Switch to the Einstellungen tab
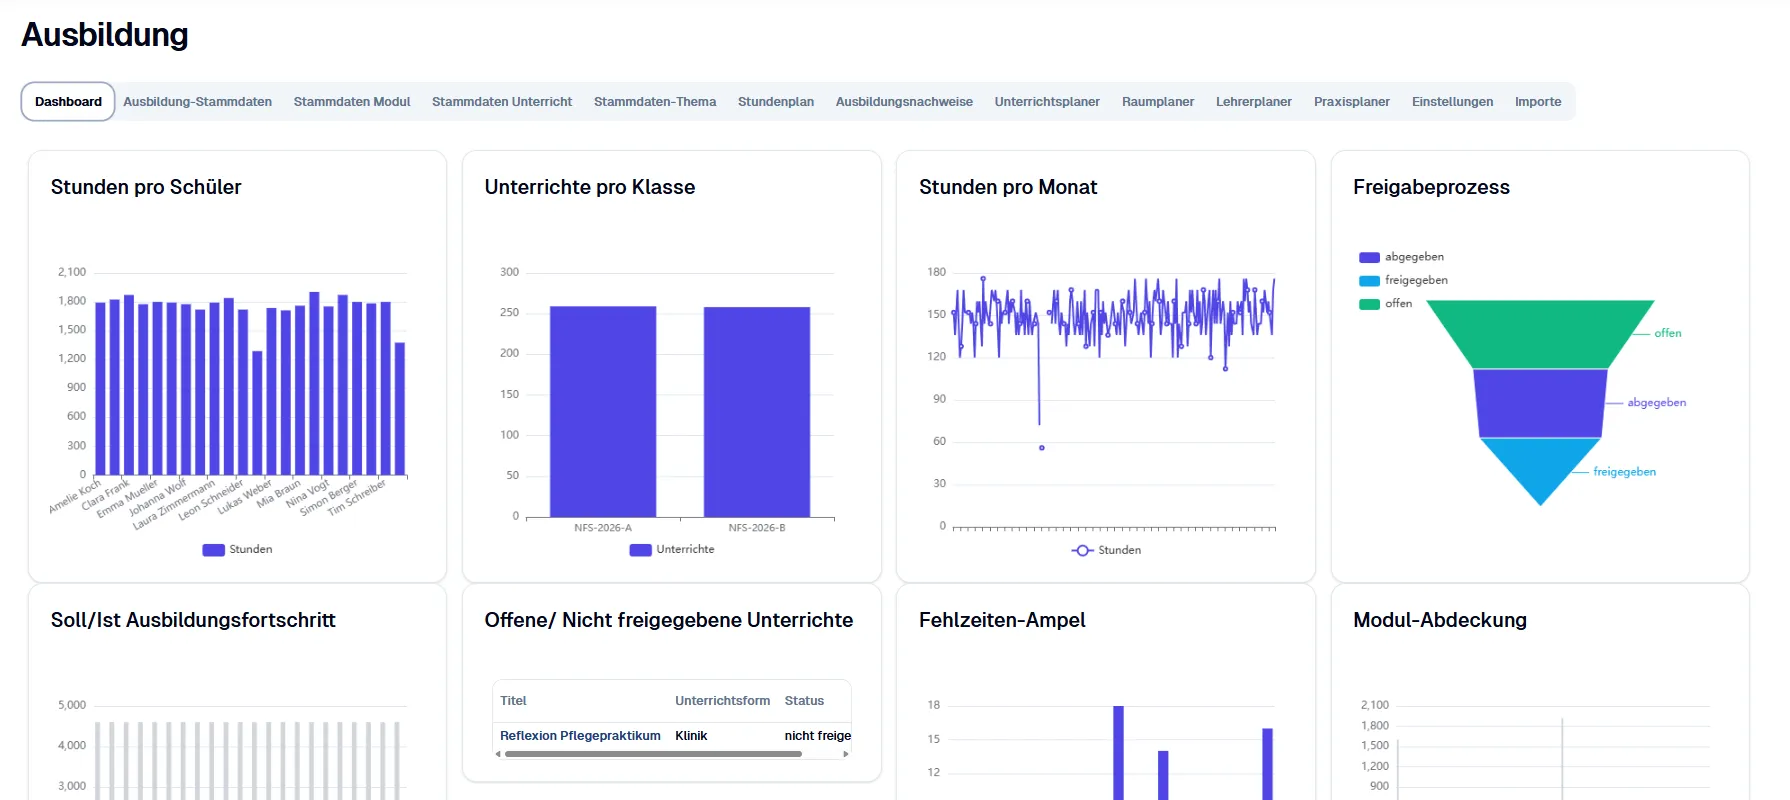The image size is (1790, 800). (x=1451, y=102)
